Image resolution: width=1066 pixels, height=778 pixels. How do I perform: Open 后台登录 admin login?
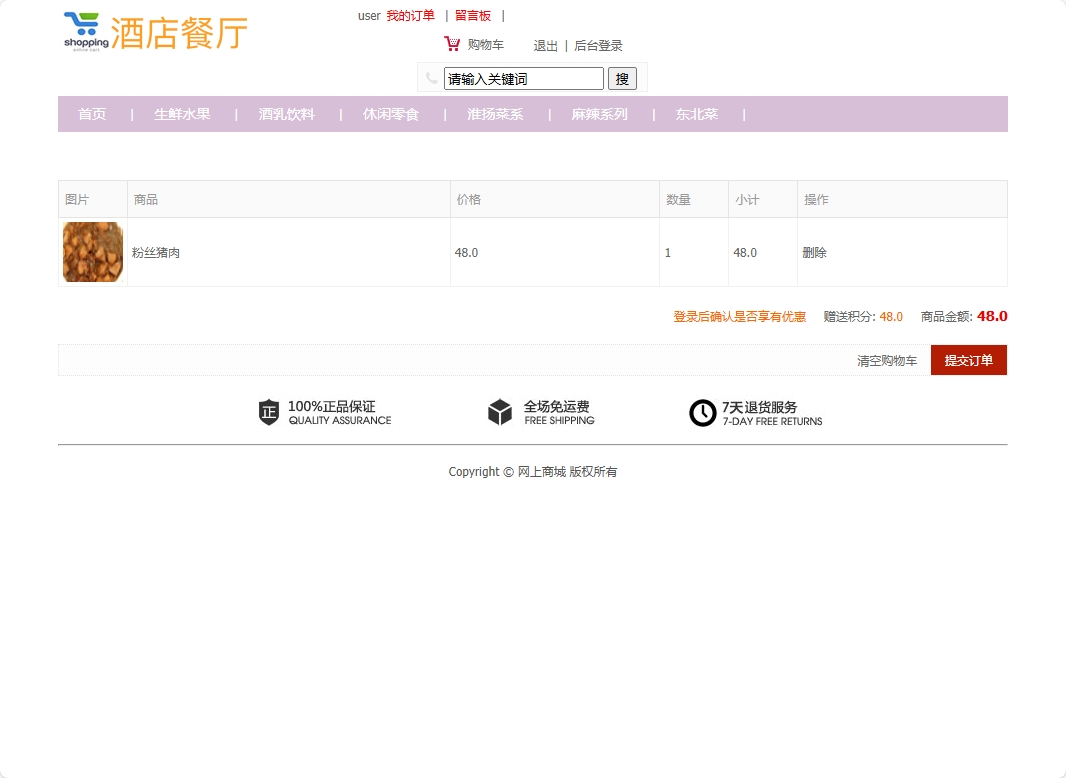[x=598, y=45]
